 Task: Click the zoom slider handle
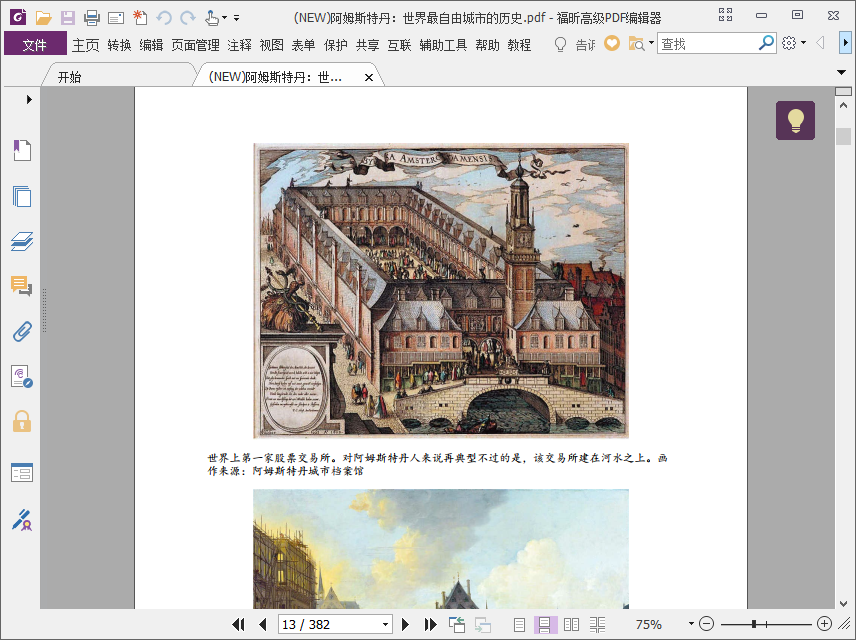(x=754, y=624)
